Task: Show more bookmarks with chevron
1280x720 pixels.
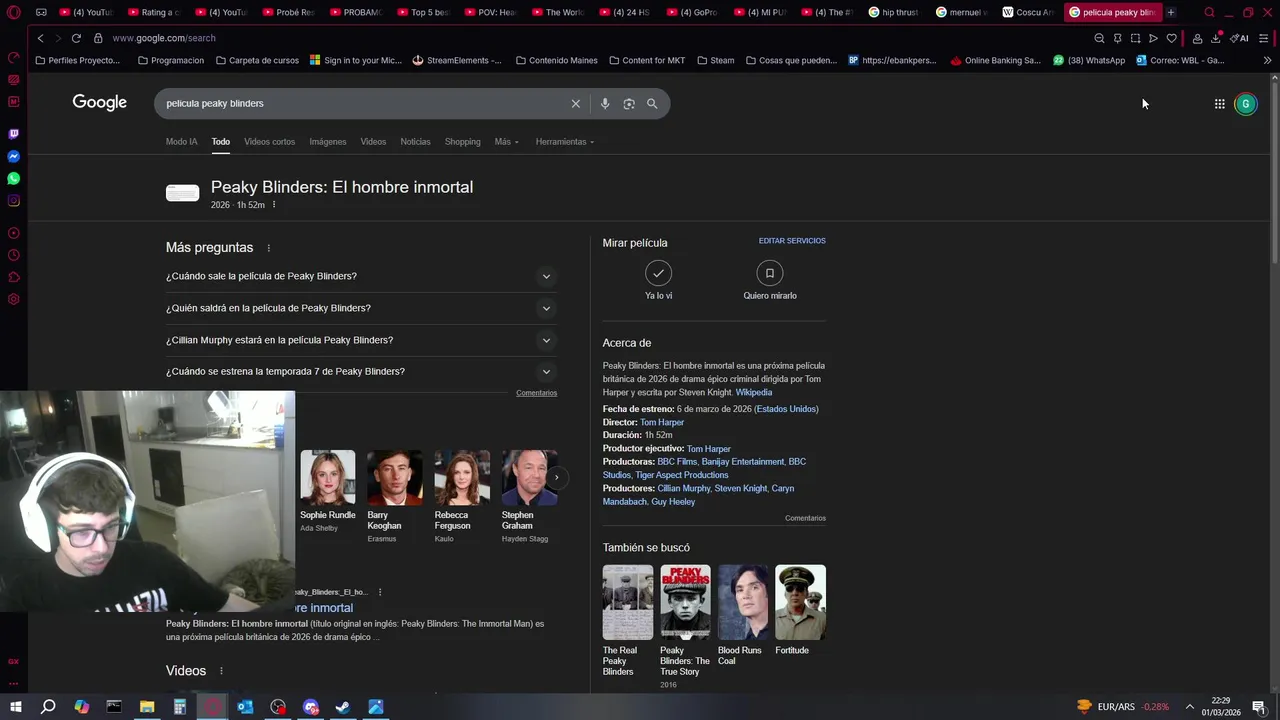Action: [1267, 60]
